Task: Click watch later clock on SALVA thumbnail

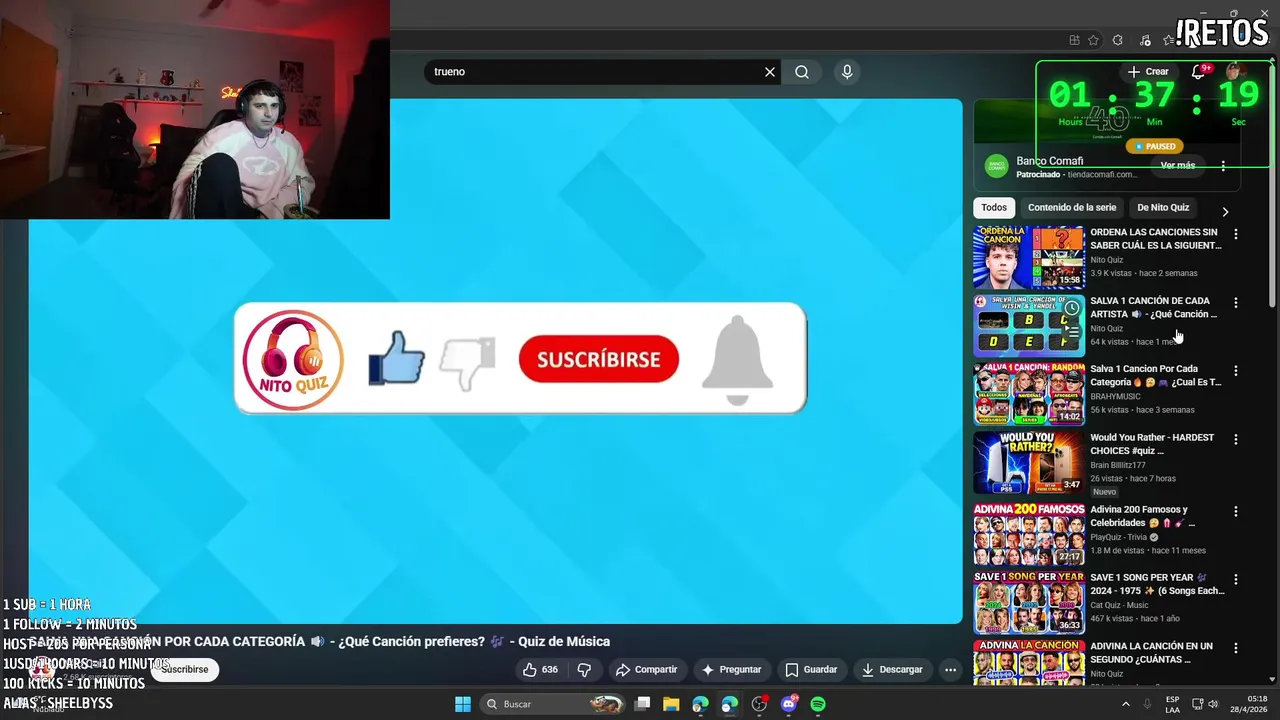Action: 1071,308
